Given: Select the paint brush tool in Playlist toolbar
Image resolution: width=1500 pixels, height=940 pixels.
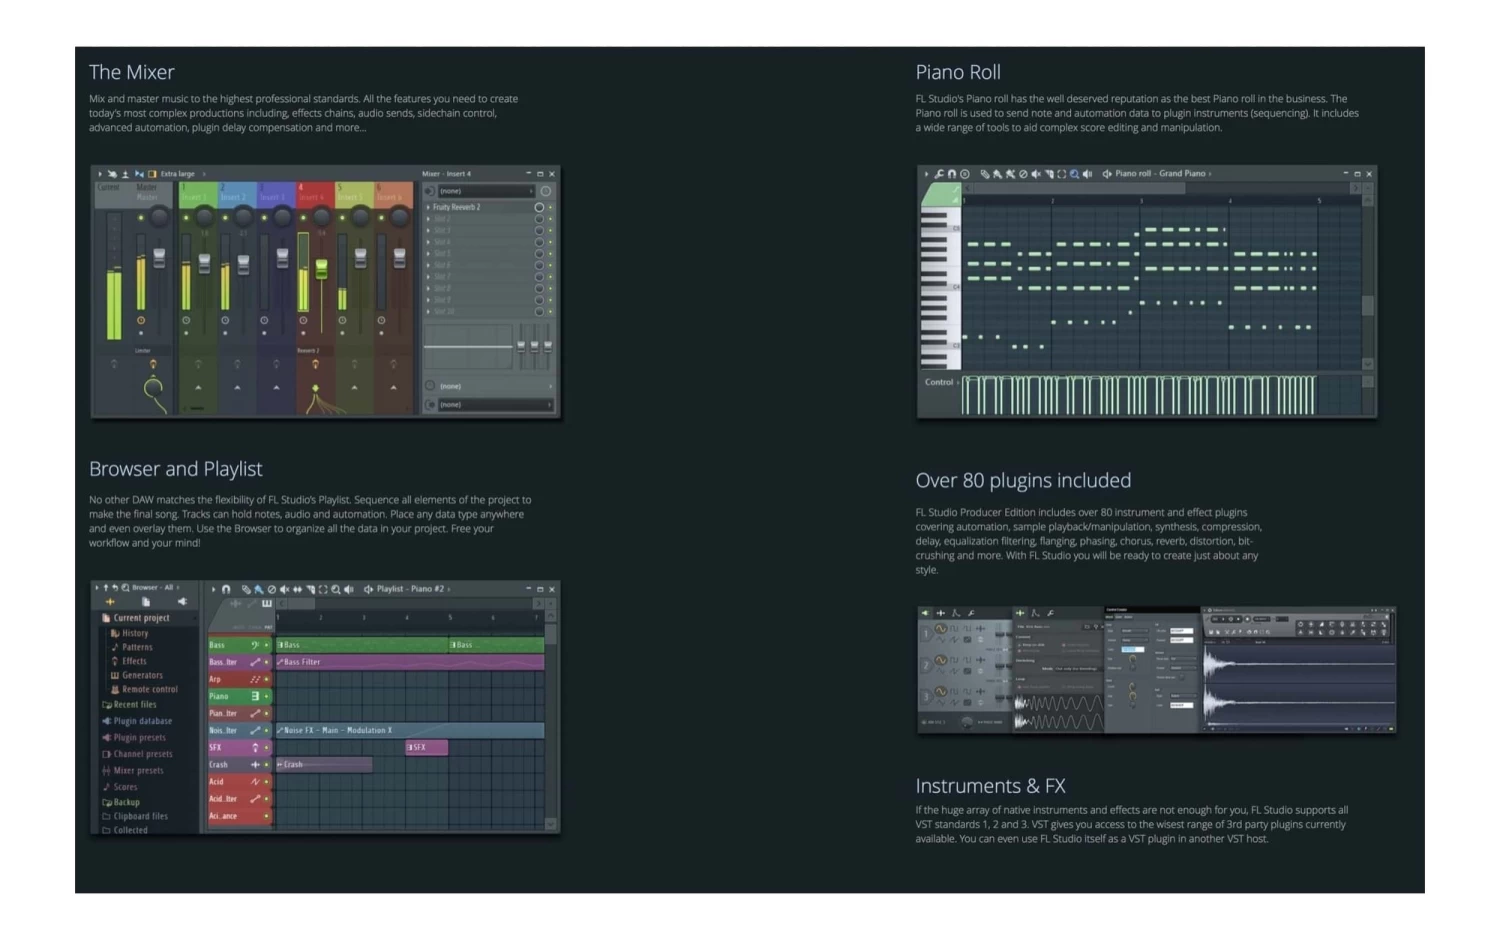Looking at the screenshot, I should (259, 590).
